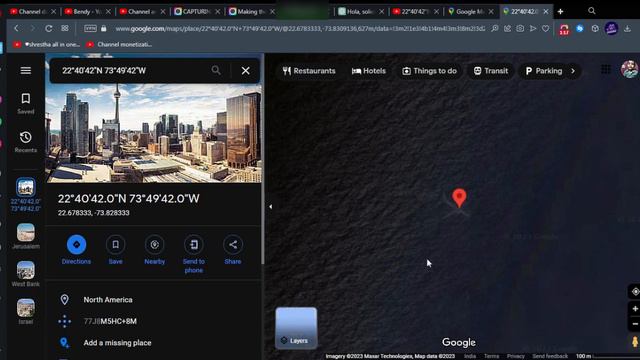The image size is (640, 360).
Task: Click the red map pin marker
Action: (x=459, y=198)
